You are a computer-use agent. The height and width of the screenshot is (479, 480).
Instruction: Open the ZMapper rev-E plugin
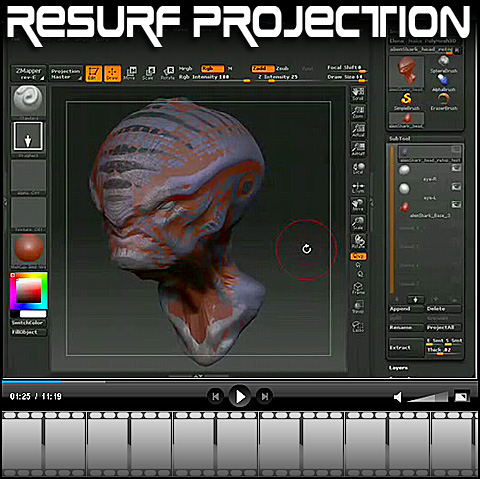click(x=28, y=73)
